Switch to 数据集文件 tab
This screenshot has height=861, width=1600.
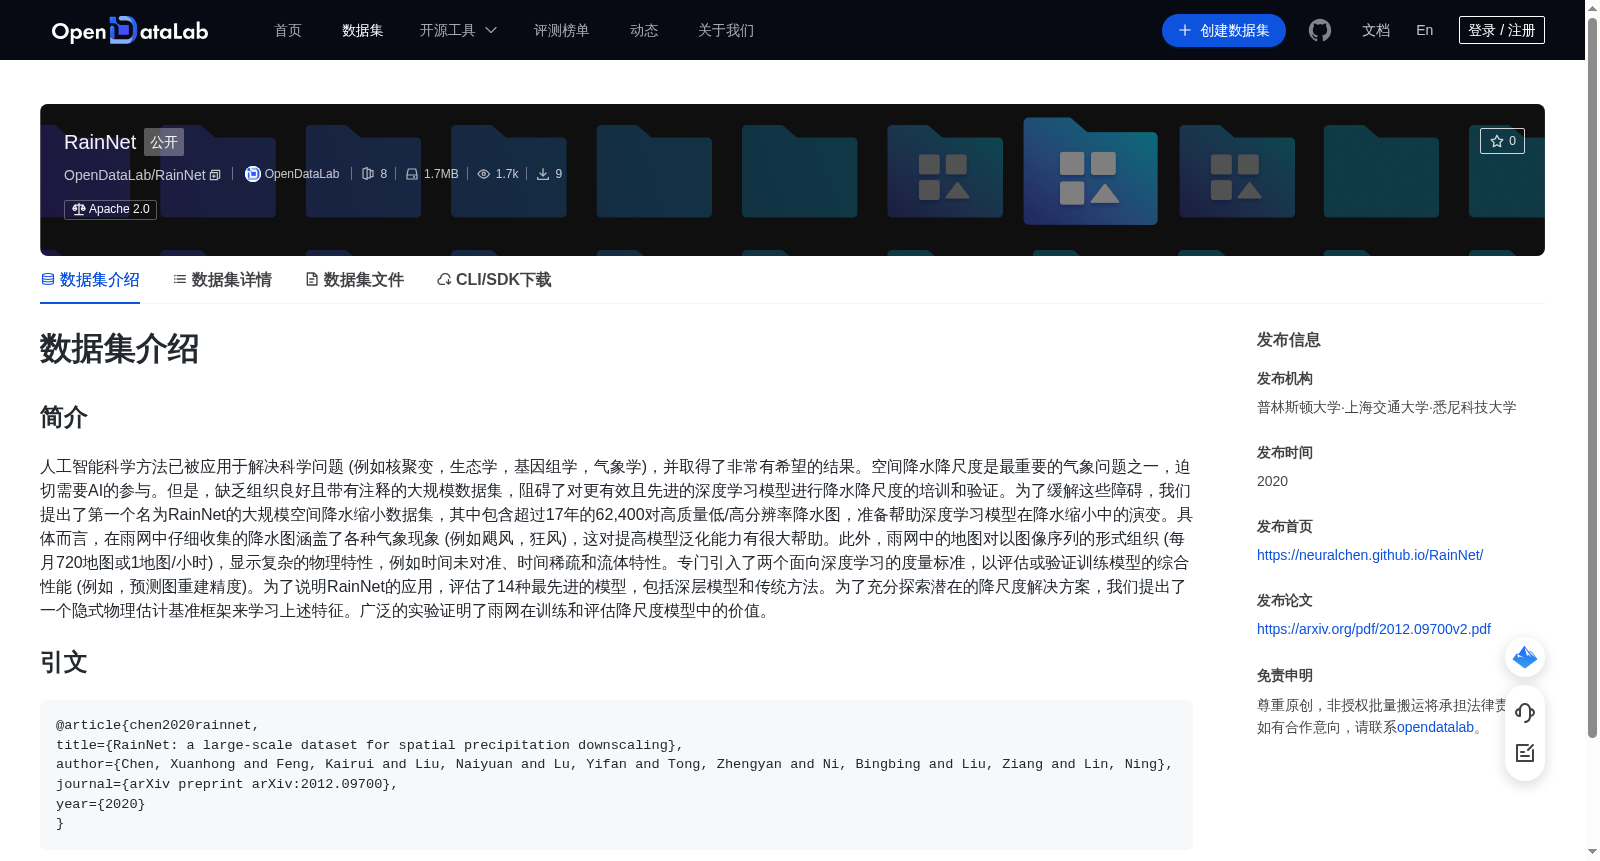[354, 280]
